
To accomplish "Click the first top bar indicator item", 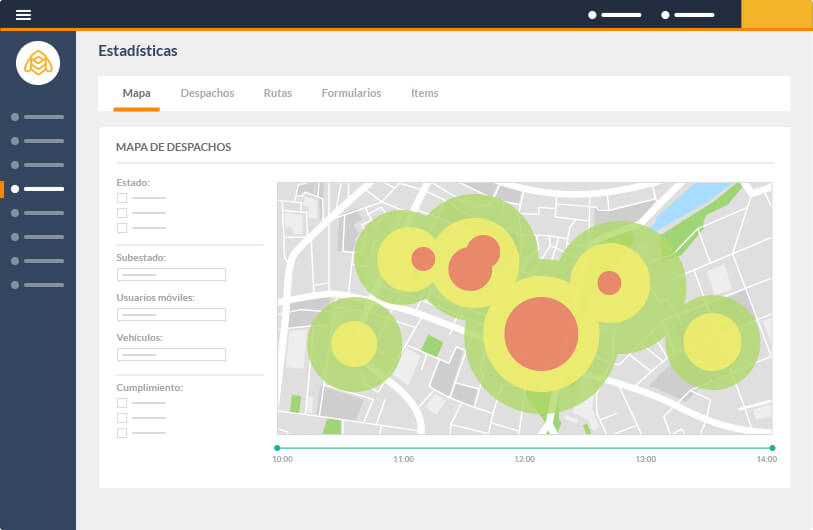I will 615,15.
